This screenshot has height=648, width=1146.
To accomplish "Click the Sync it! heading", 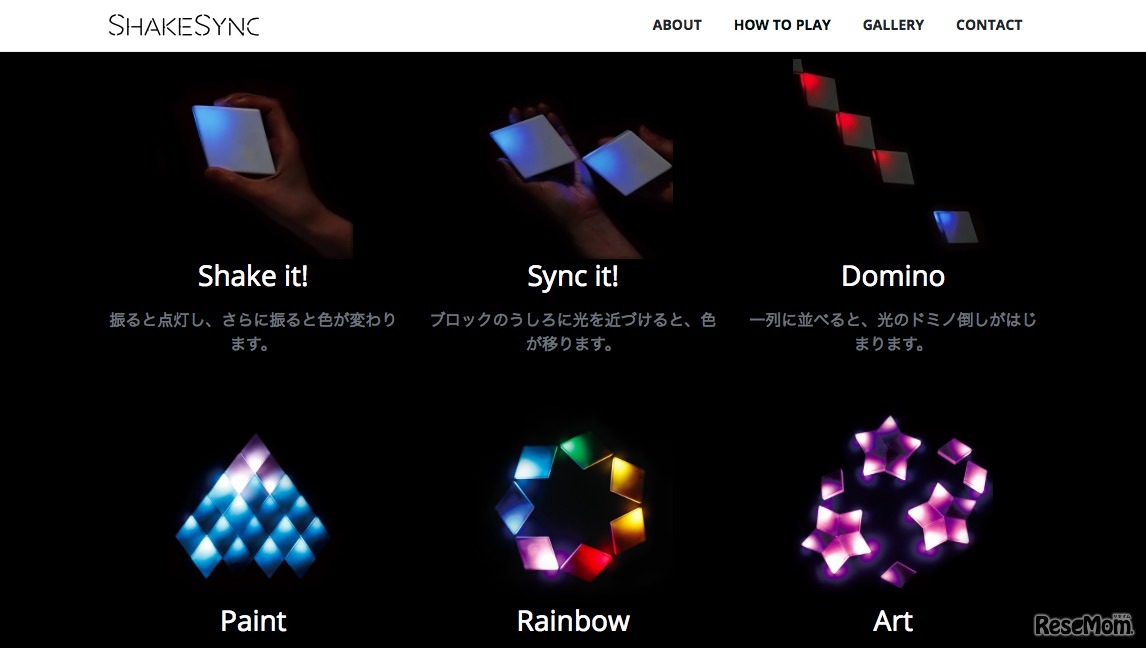I will point(573,276).
